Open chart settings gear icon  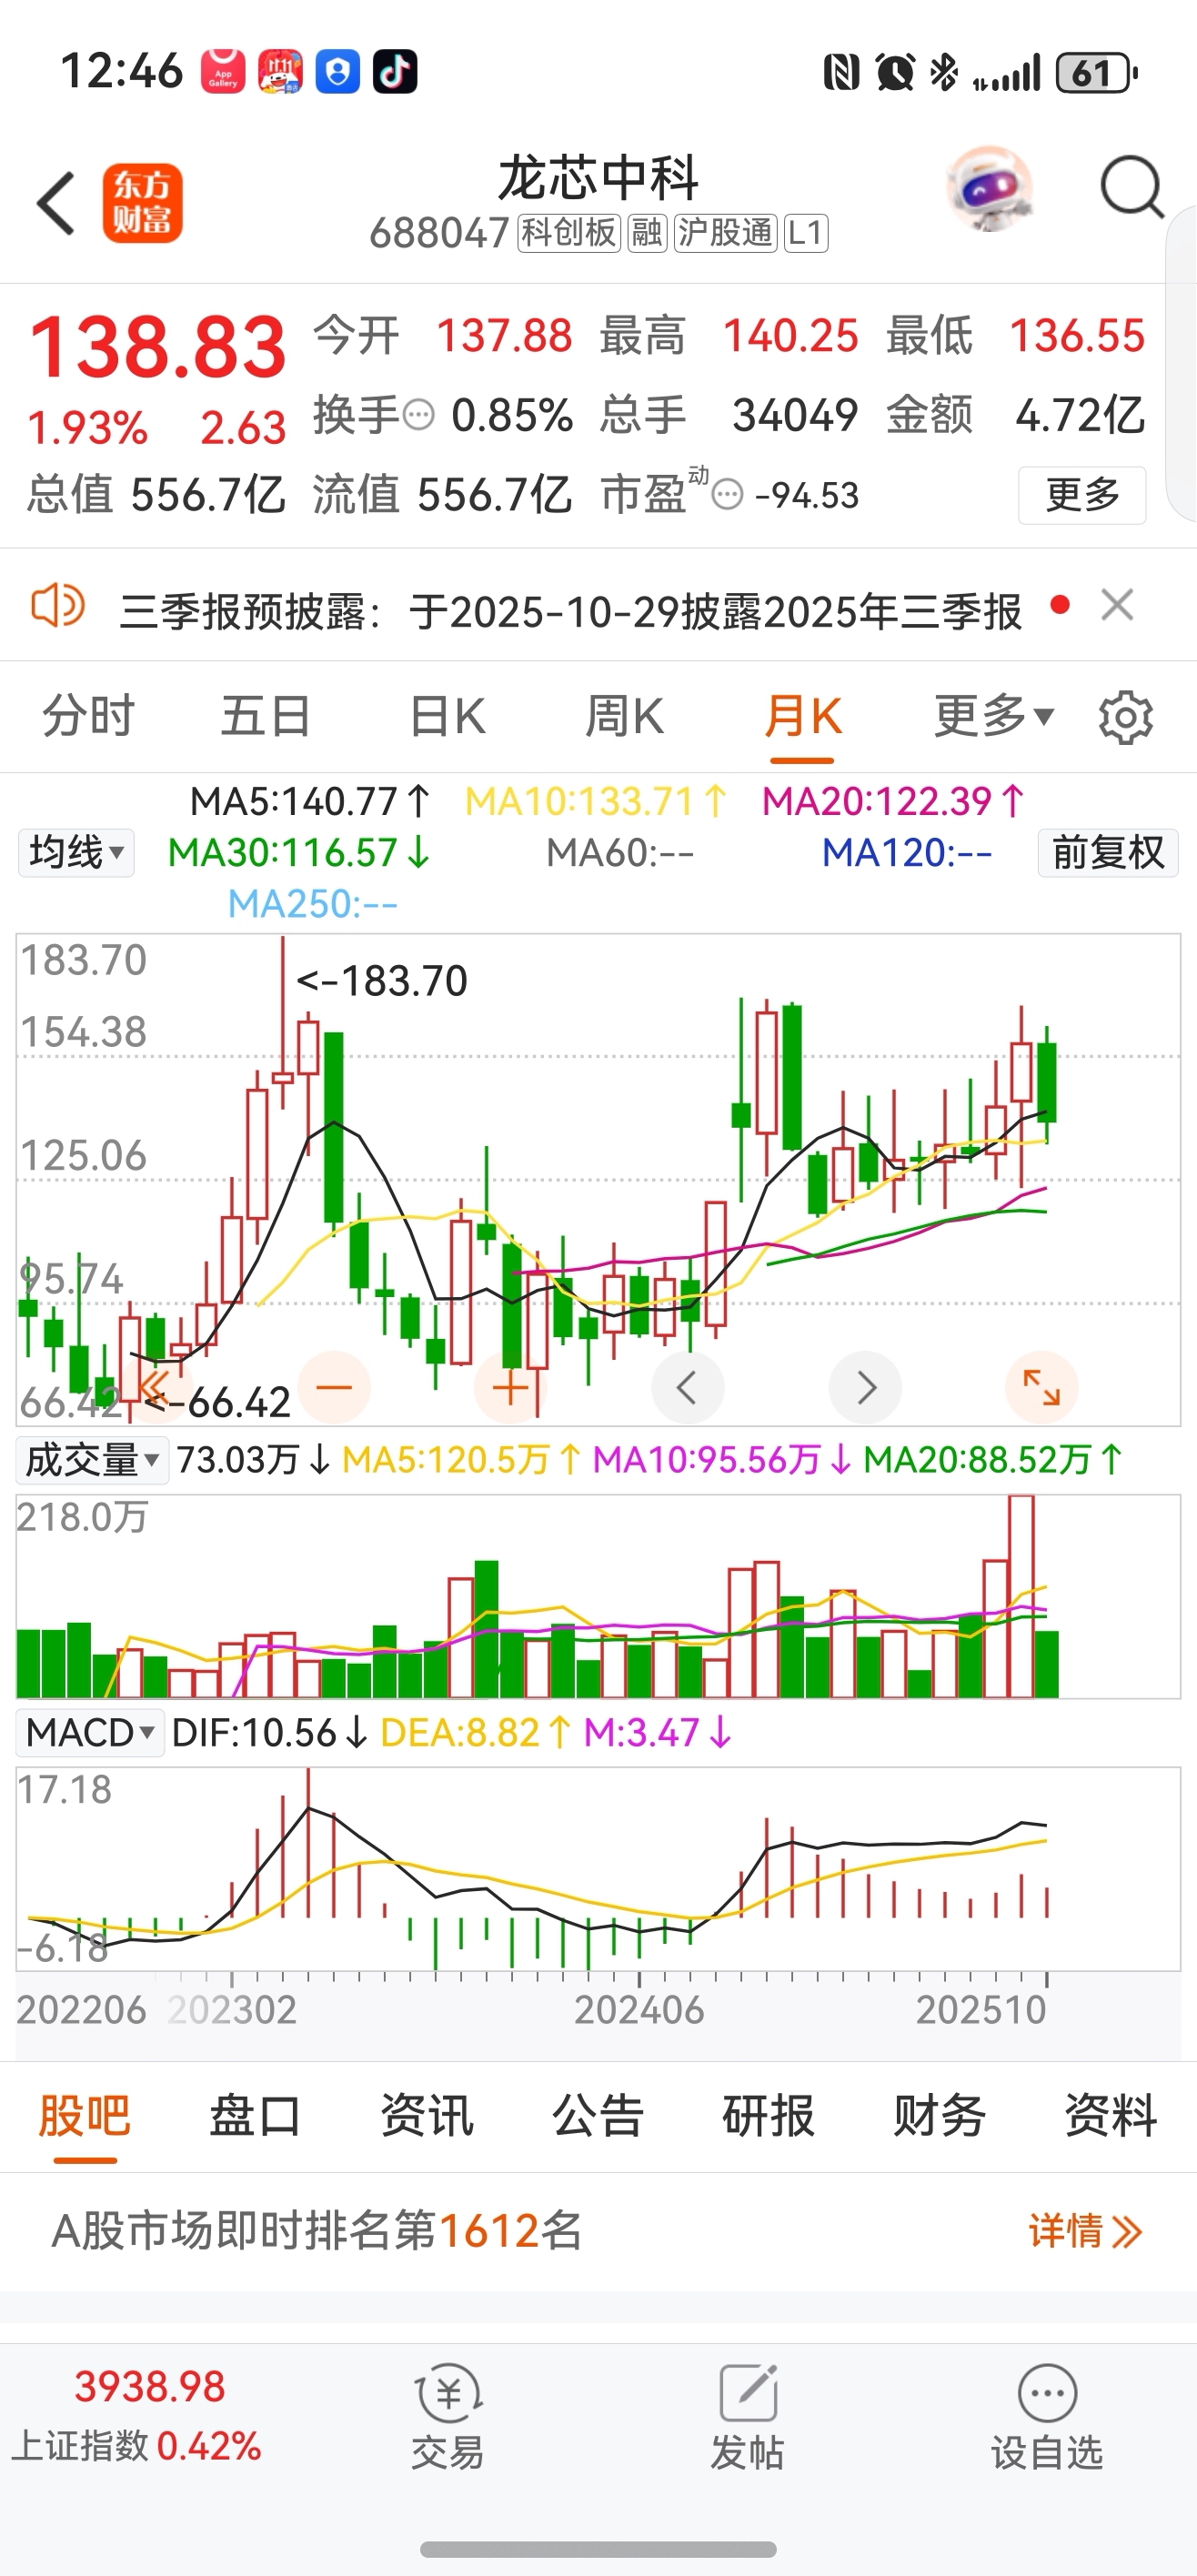(x=1126, y=717)
